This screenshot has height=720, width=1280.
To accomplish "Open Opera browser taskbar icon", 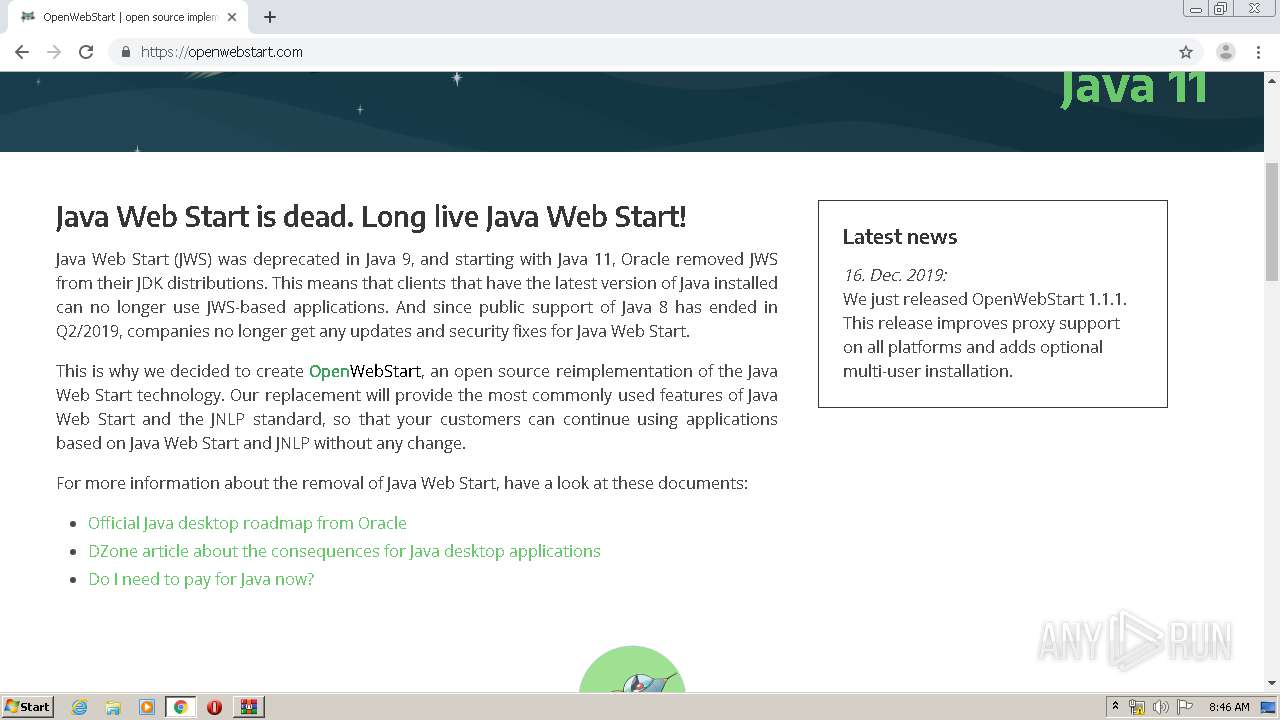I will [x=214, y=707].
